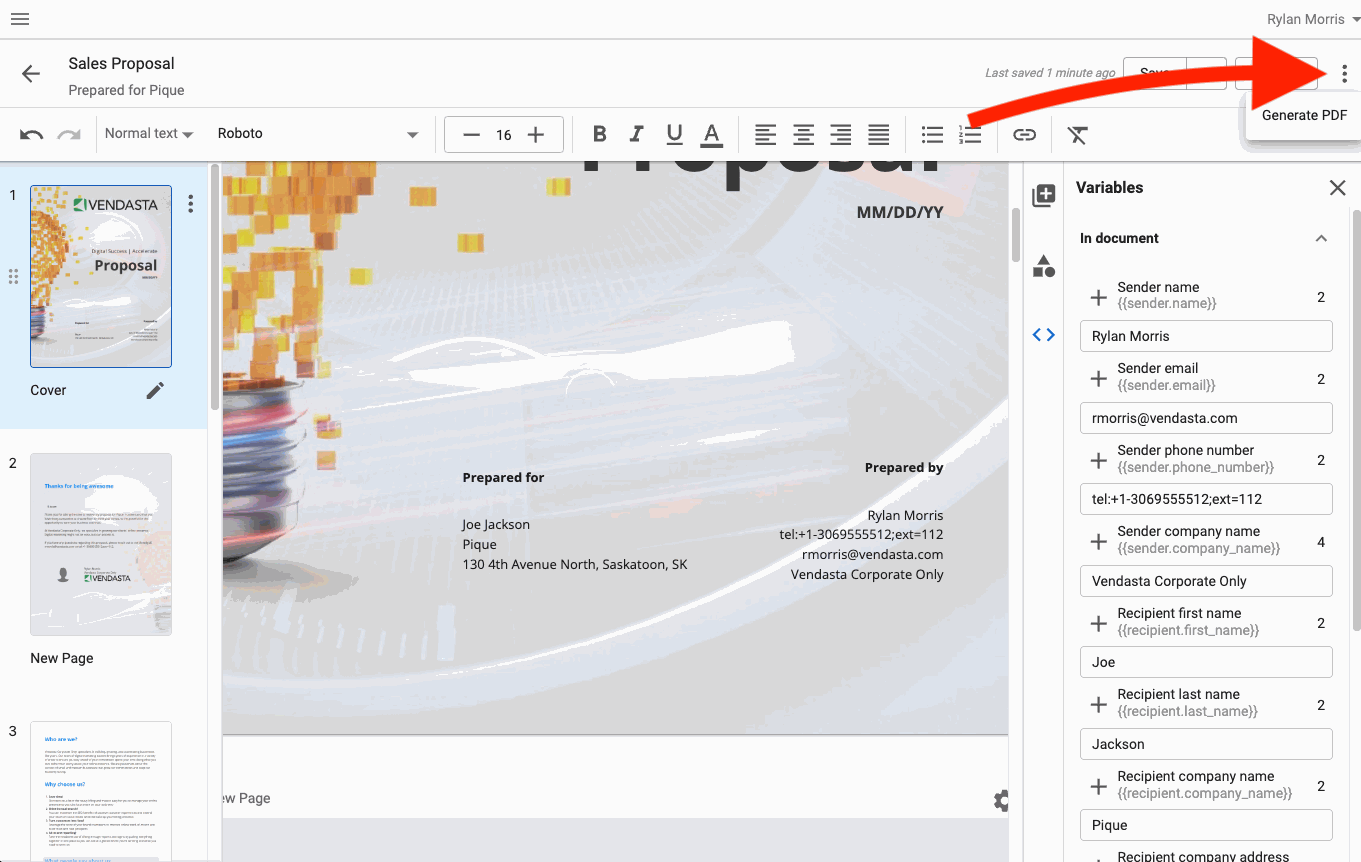Click the Prepared by heading in the document
Viewport: 1361px width, 862px height.
coord(904,467)
